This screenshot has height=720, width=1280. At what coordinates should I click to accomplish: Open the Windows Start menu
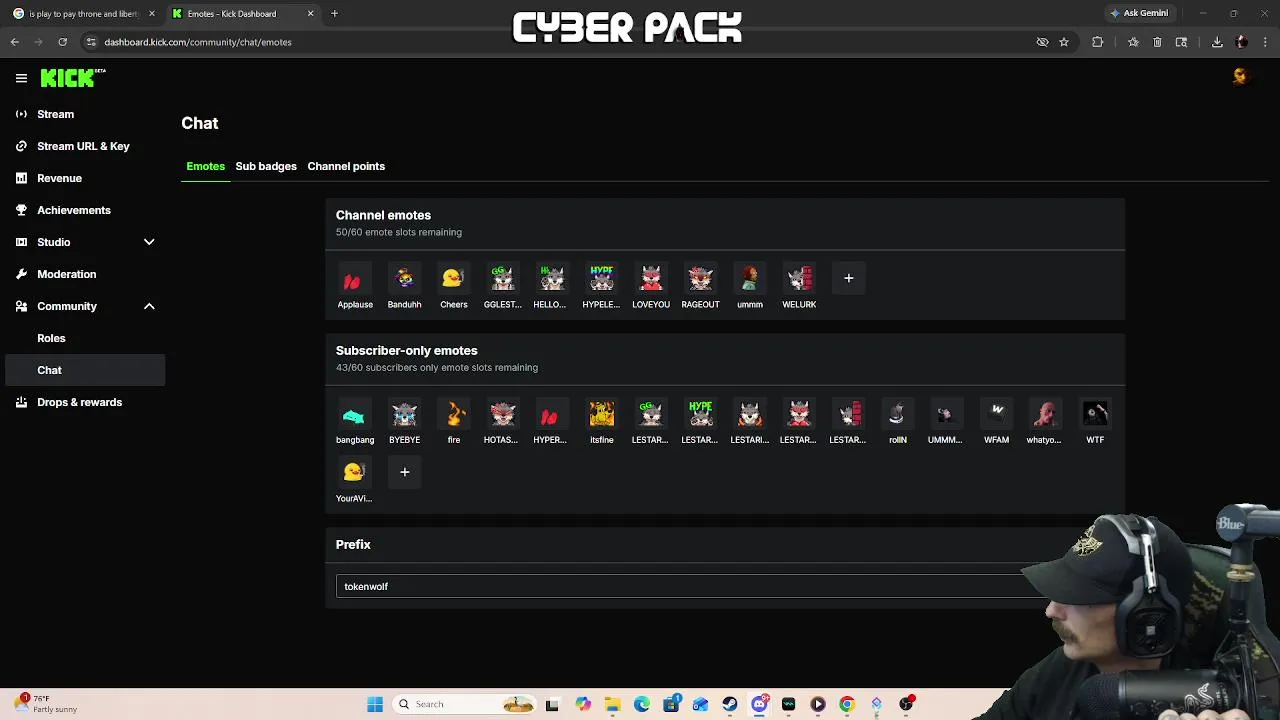pos(375,704)
